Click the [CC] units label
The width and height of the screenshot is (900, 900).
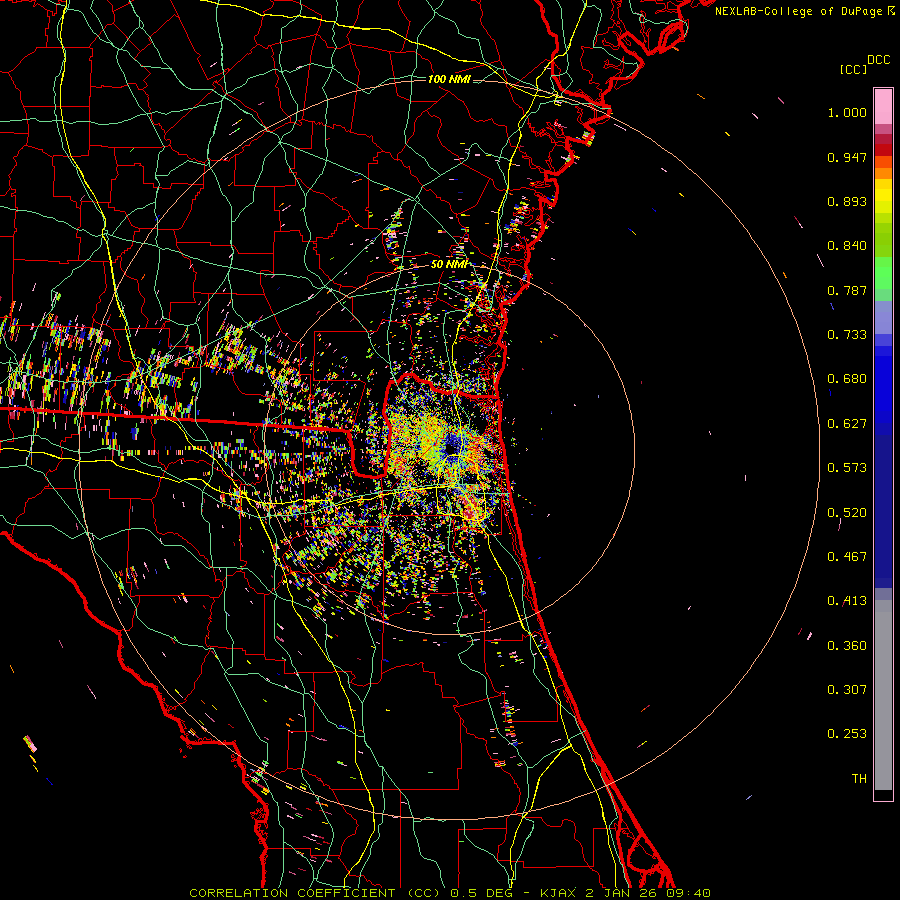(x=853, y=69)
